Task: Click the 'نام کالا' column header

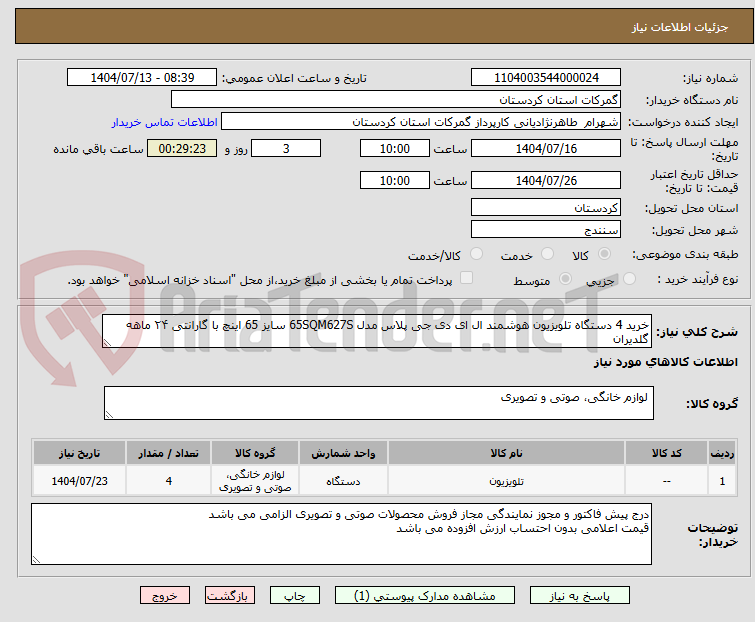Action: [506, 453]
